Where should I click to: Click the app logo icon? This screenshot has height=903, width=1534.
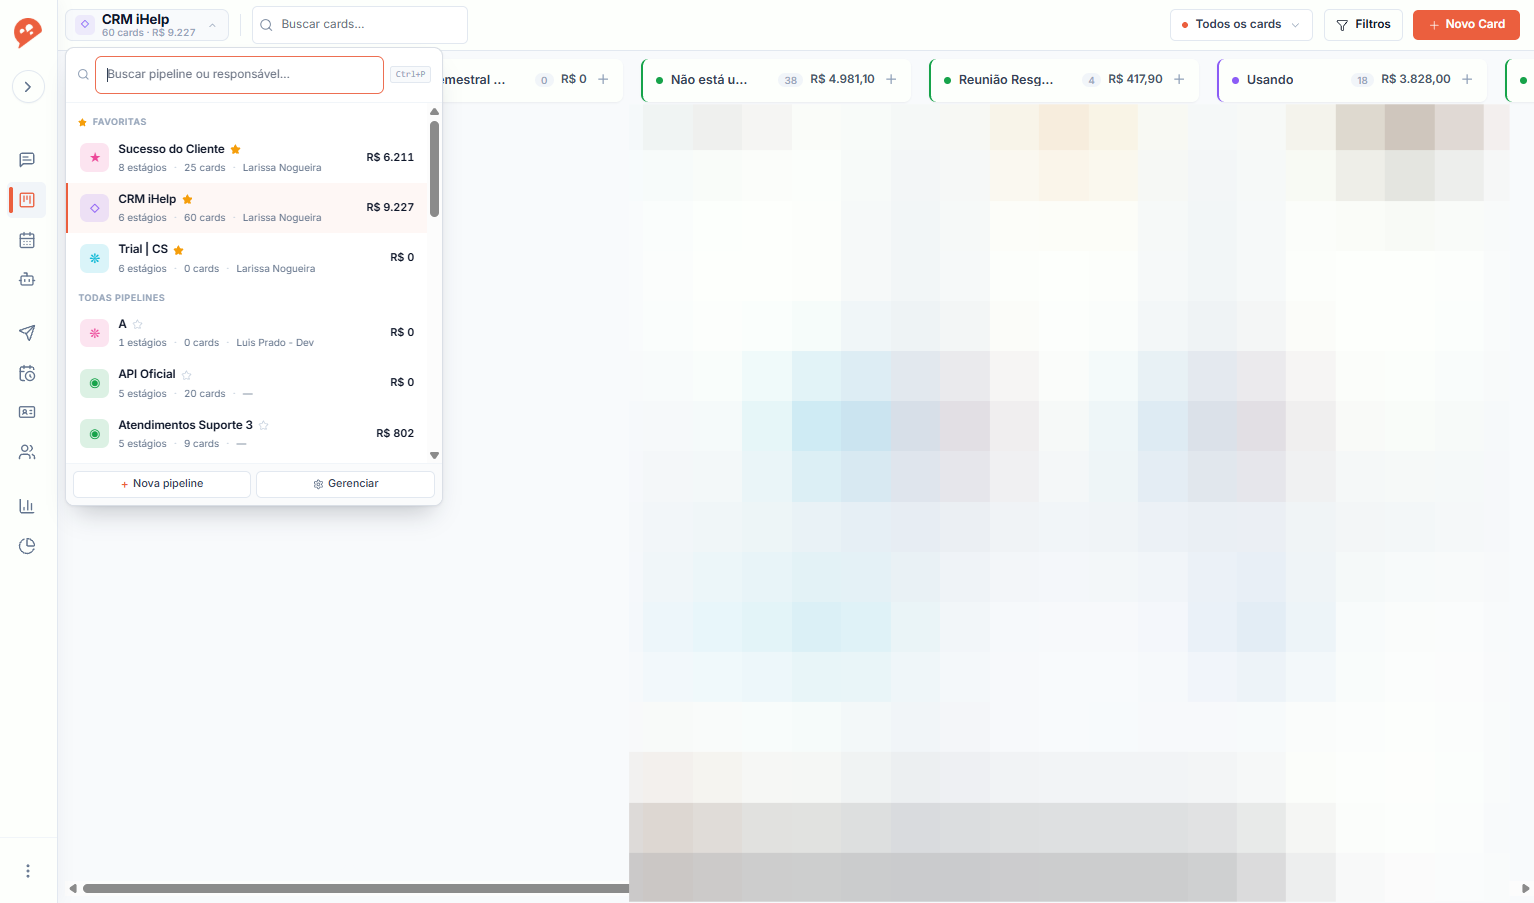[x=28, y=32]
